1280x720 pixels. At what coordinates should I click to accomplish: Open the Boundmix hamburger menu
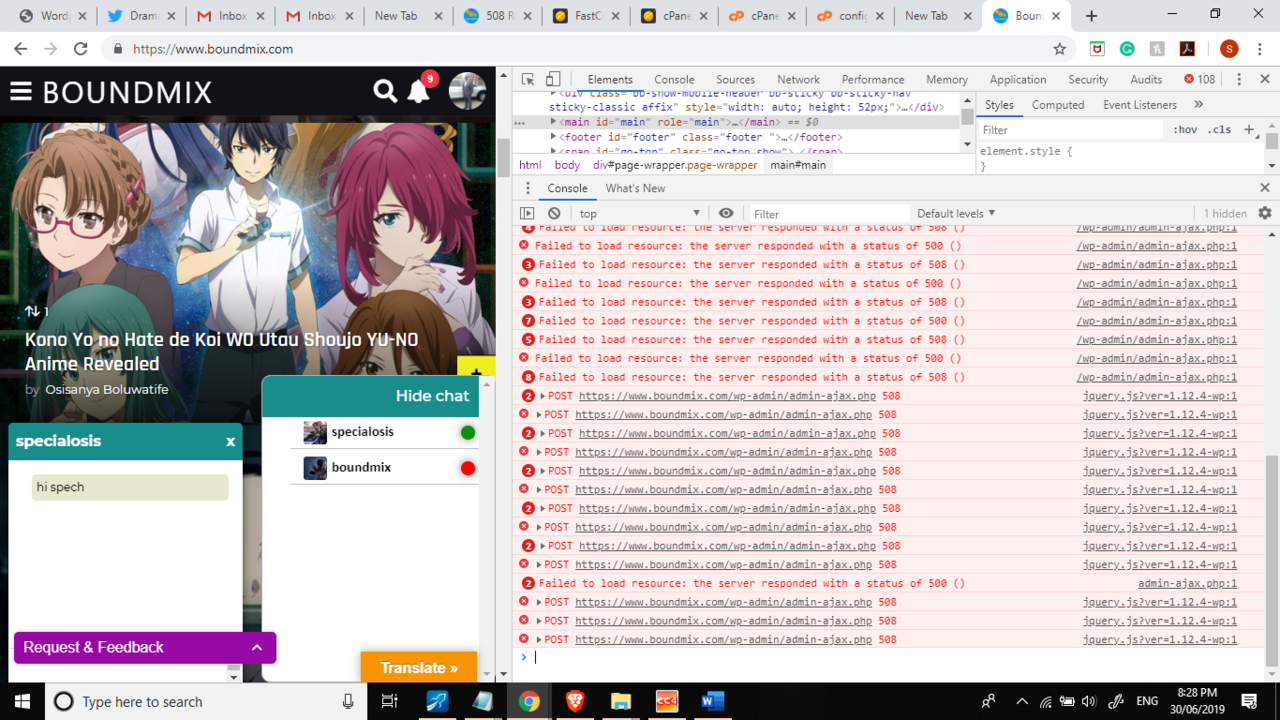pos(21,92)
